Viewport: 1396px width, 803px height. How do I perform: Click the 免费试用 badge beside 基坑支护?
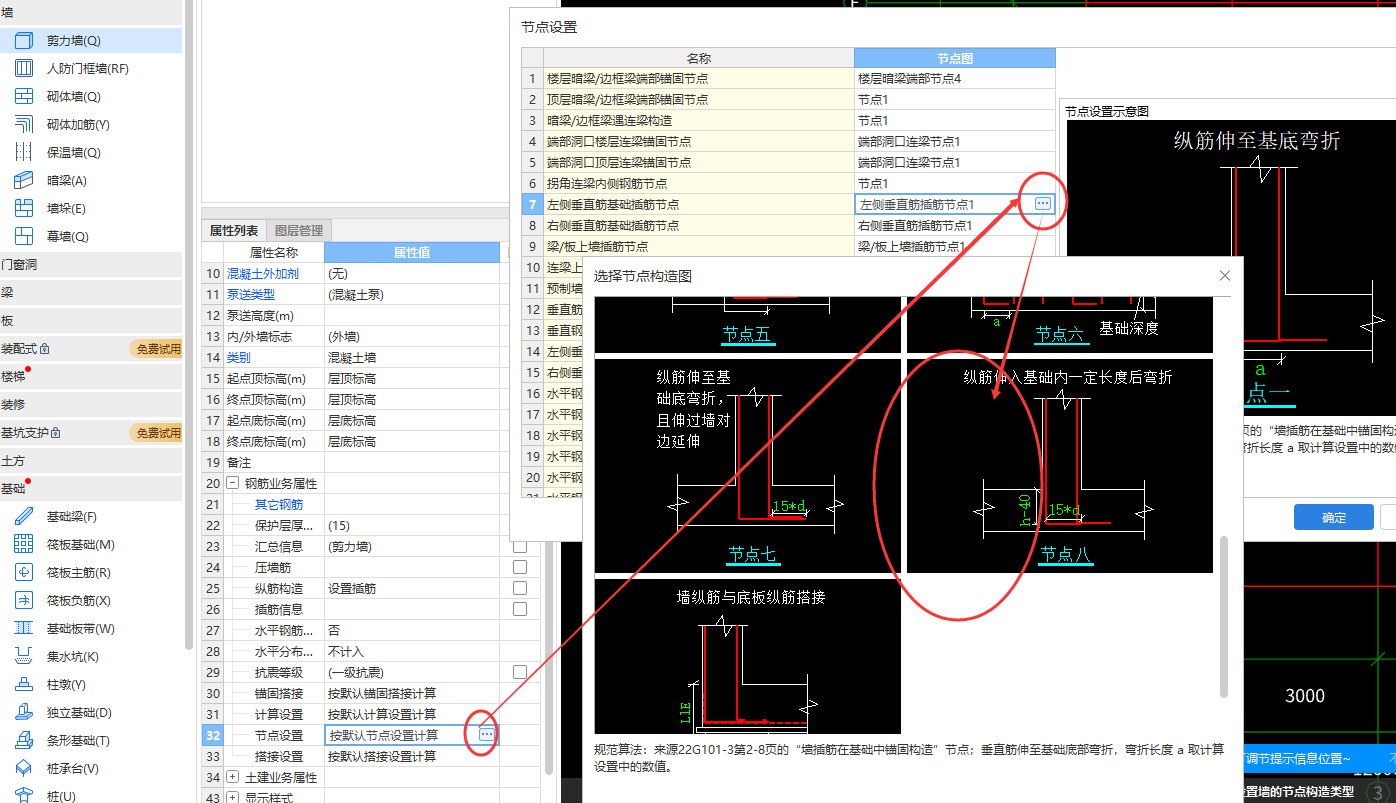(156, 433)
